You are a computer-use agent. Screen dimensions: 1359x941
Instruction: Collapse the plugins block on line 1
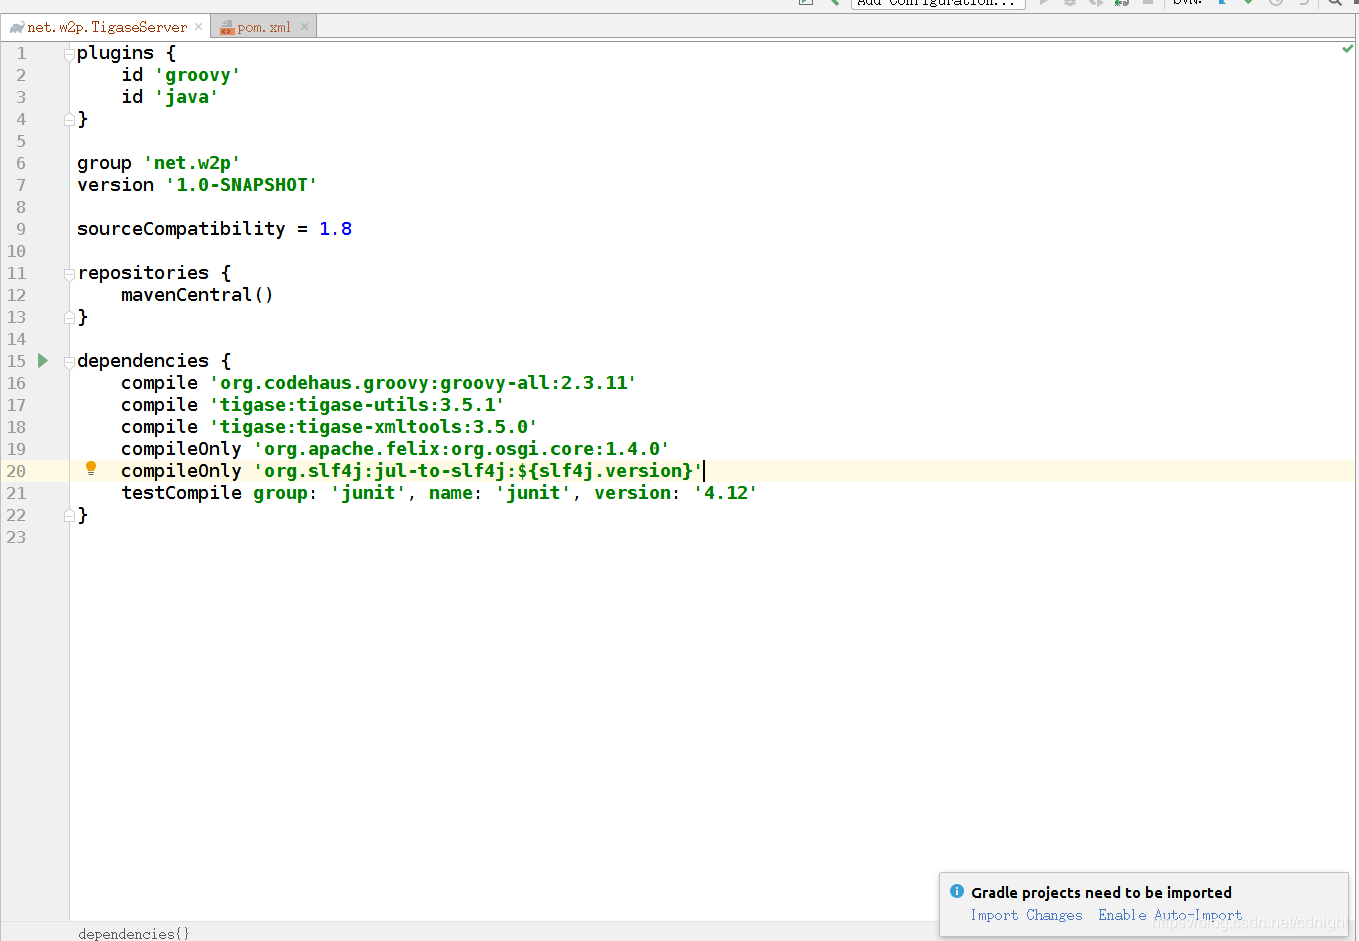[69, 54]
